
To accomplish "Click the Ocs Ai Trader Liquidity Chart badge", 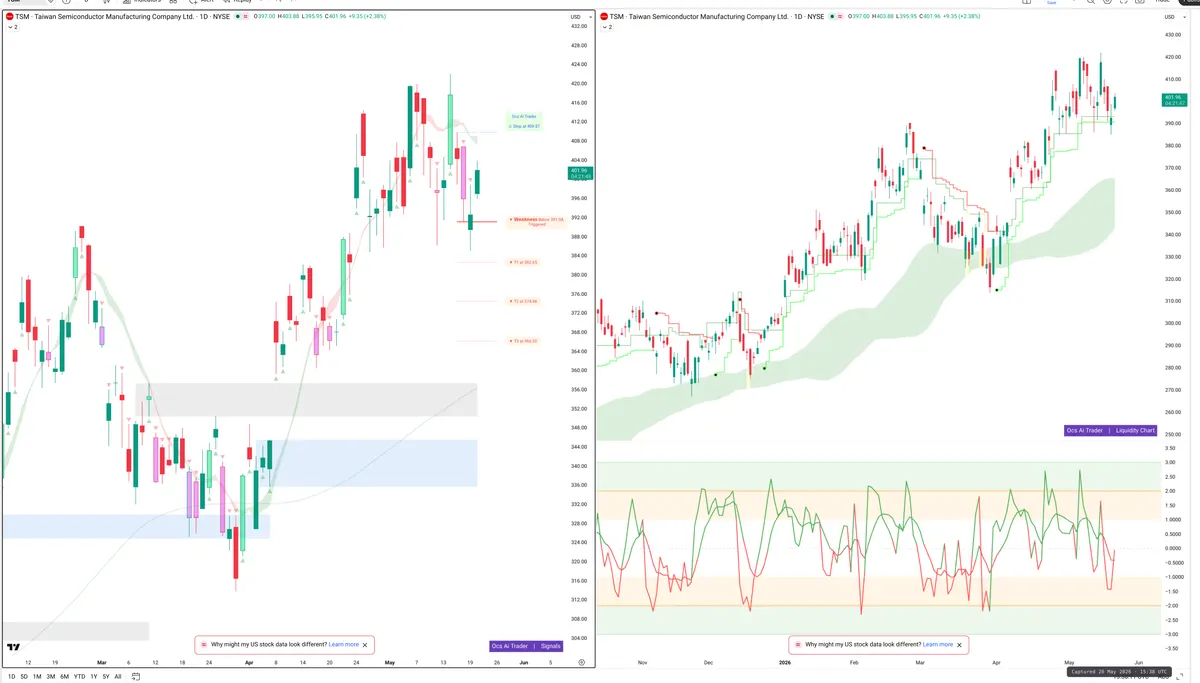I will pyautogui.click(x=1110, y=430).
